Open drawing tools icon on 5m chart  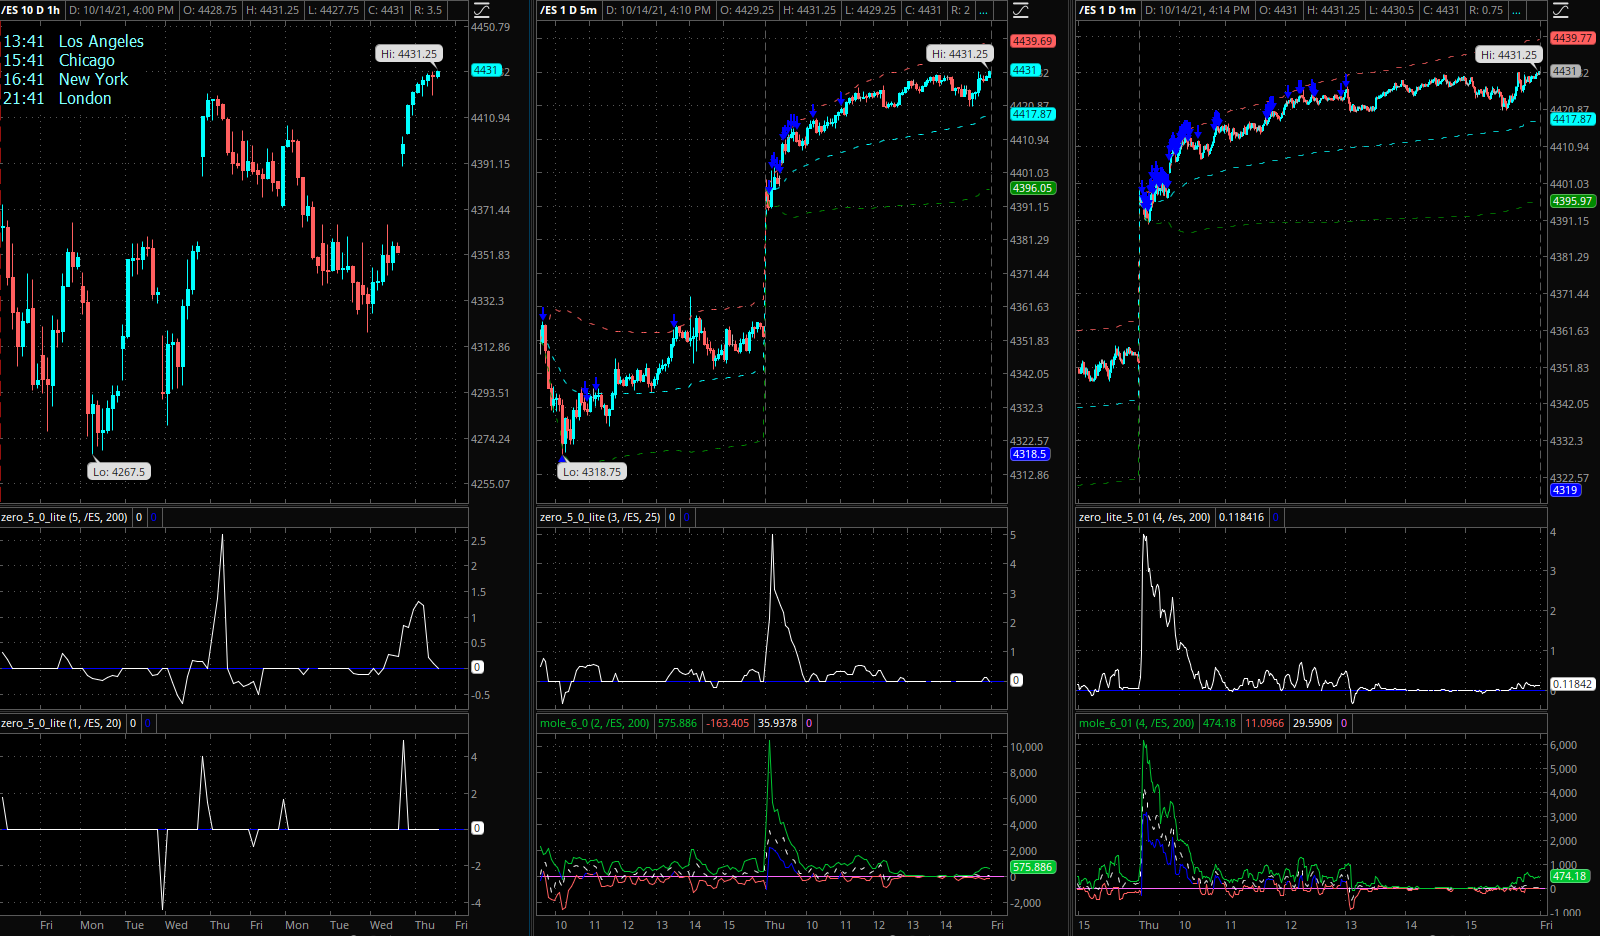(x=1020, y=10)
